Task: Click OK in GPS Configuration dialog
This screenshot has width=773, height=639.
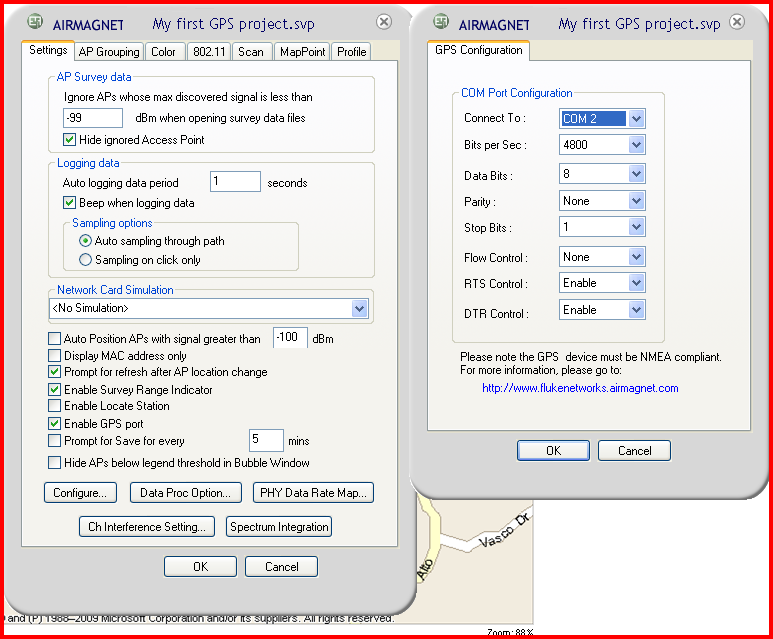Action: (553, 451)
